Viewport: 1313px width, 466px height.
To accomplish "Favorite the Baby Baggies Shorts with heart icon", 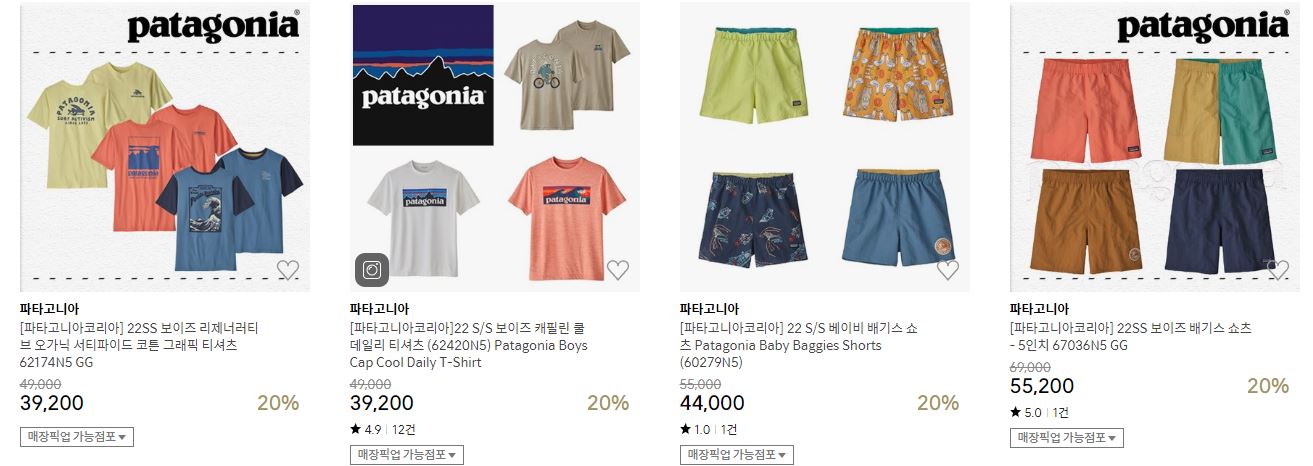I will click(948, 270).
